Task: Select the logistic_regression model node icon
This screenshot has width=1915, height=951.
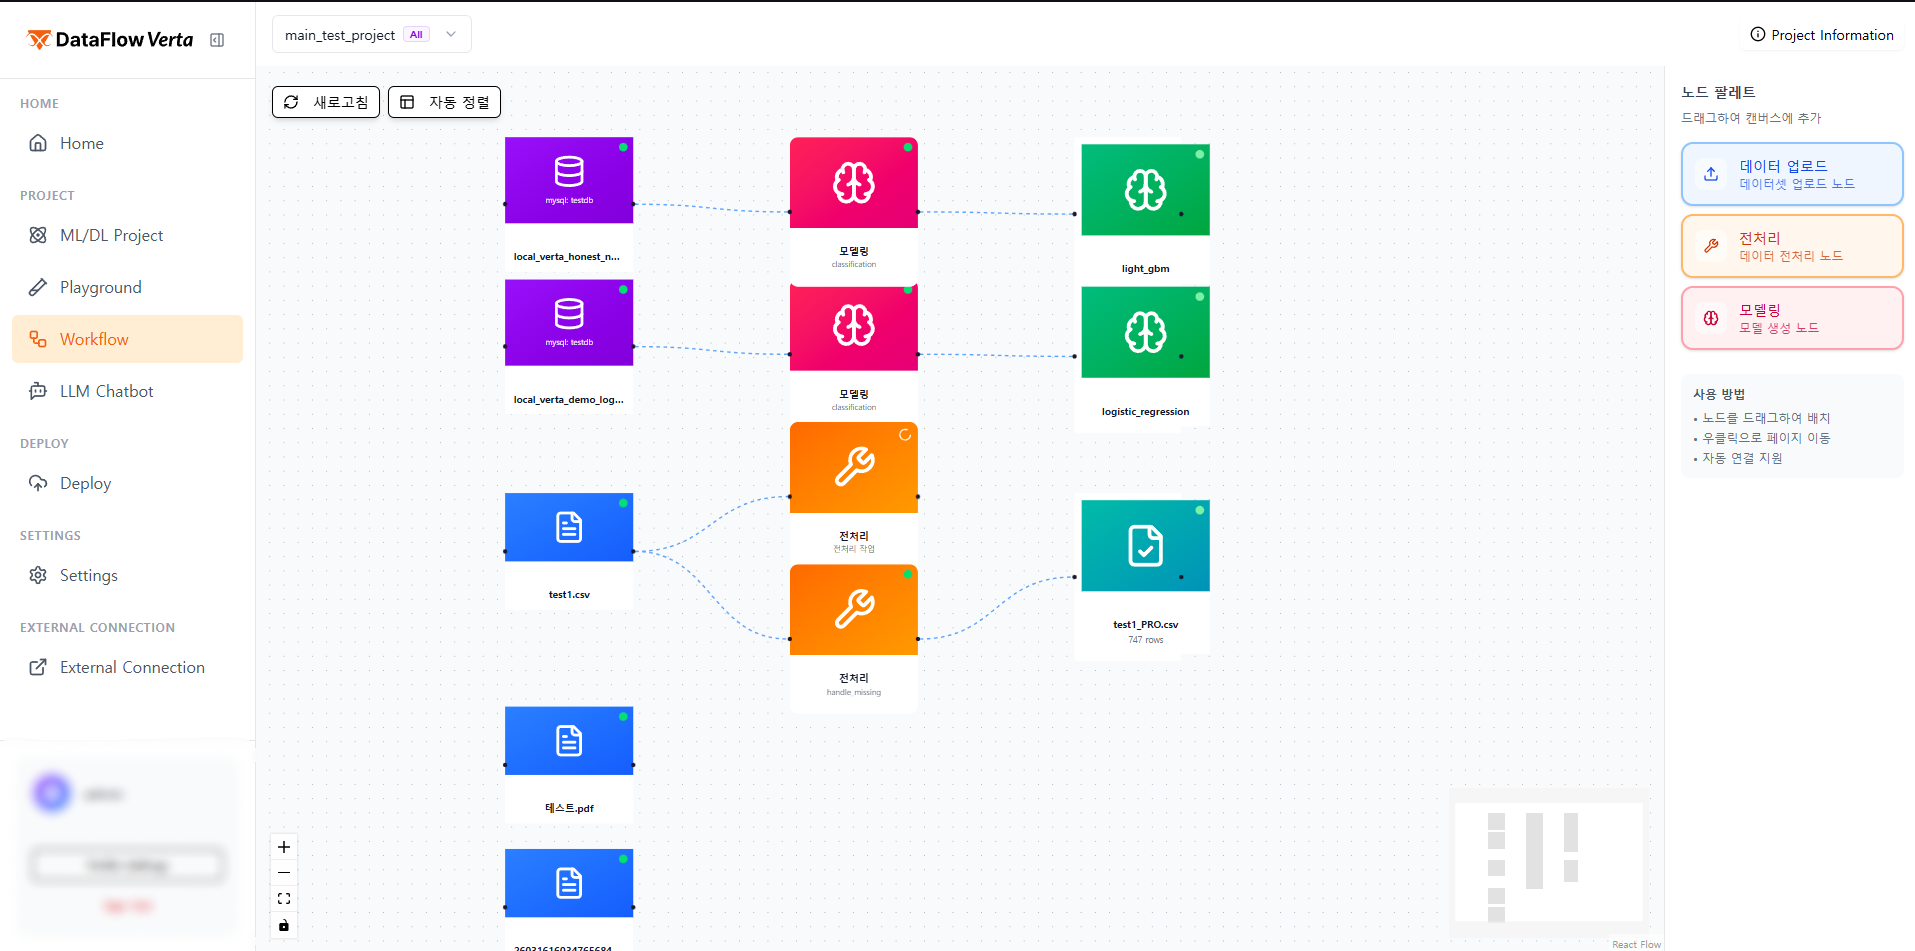Action: pyautogui.click(x=1145, y=332)
